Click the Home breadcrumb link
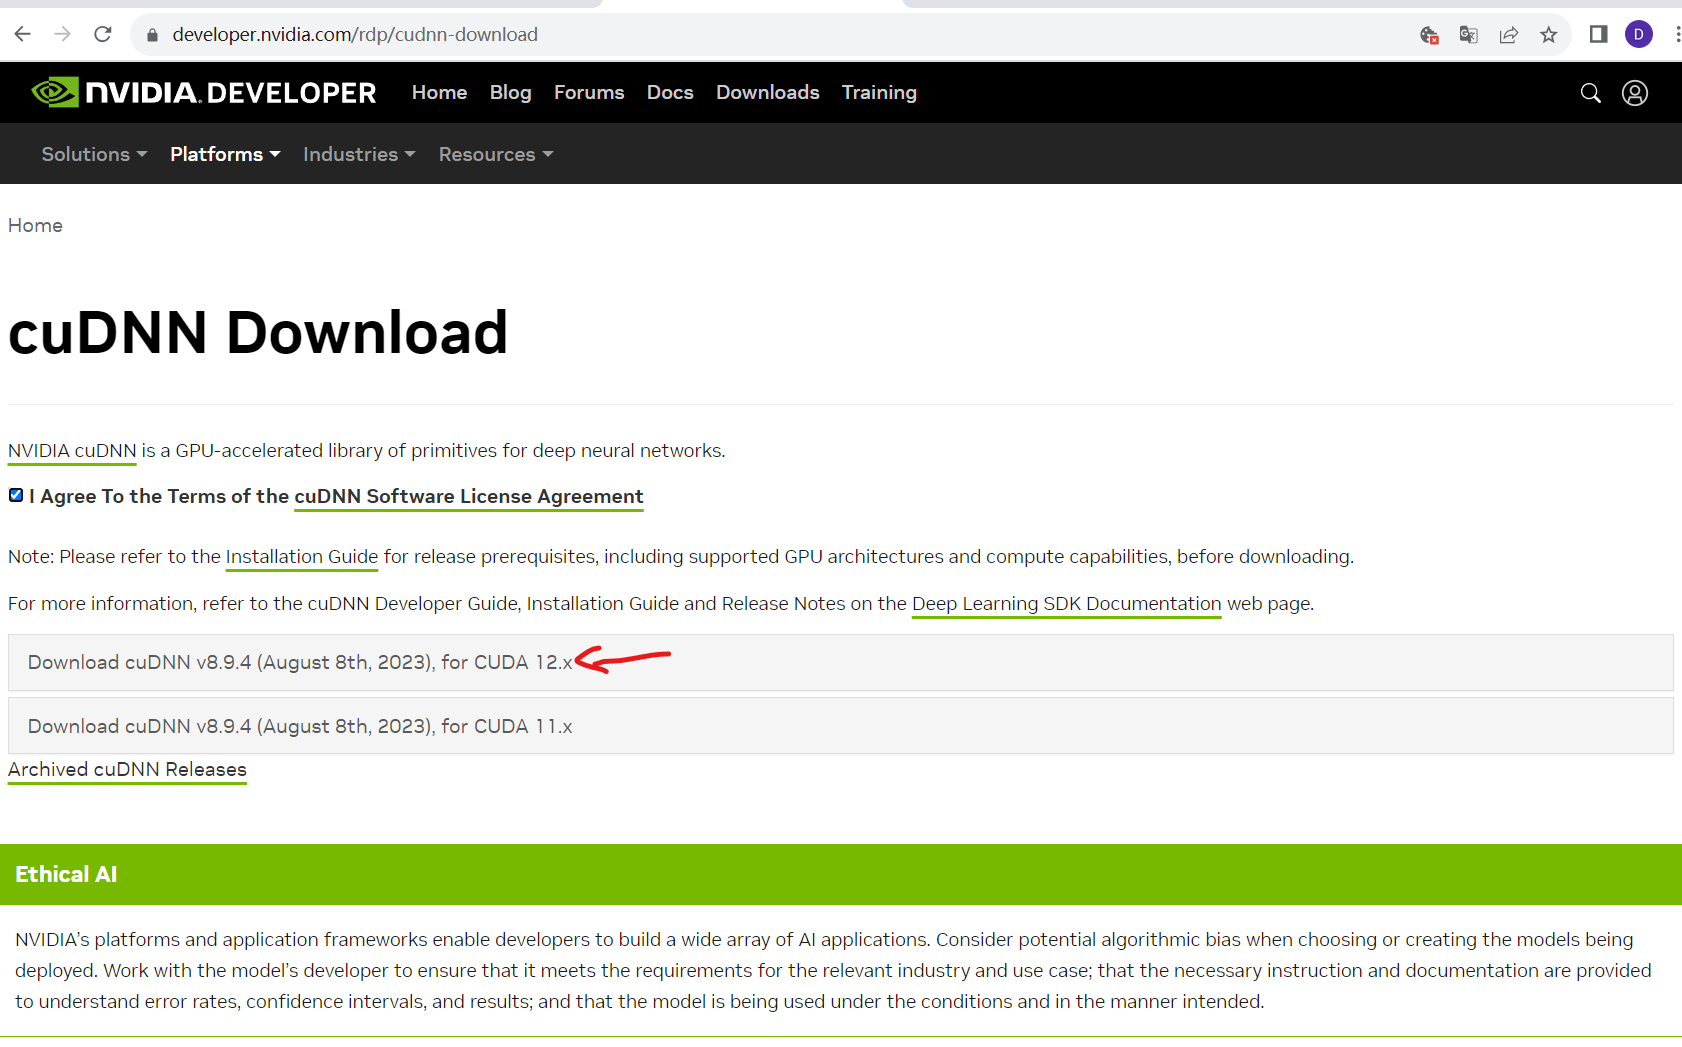The image size is (1682, 1047). (x=35, y=226)
